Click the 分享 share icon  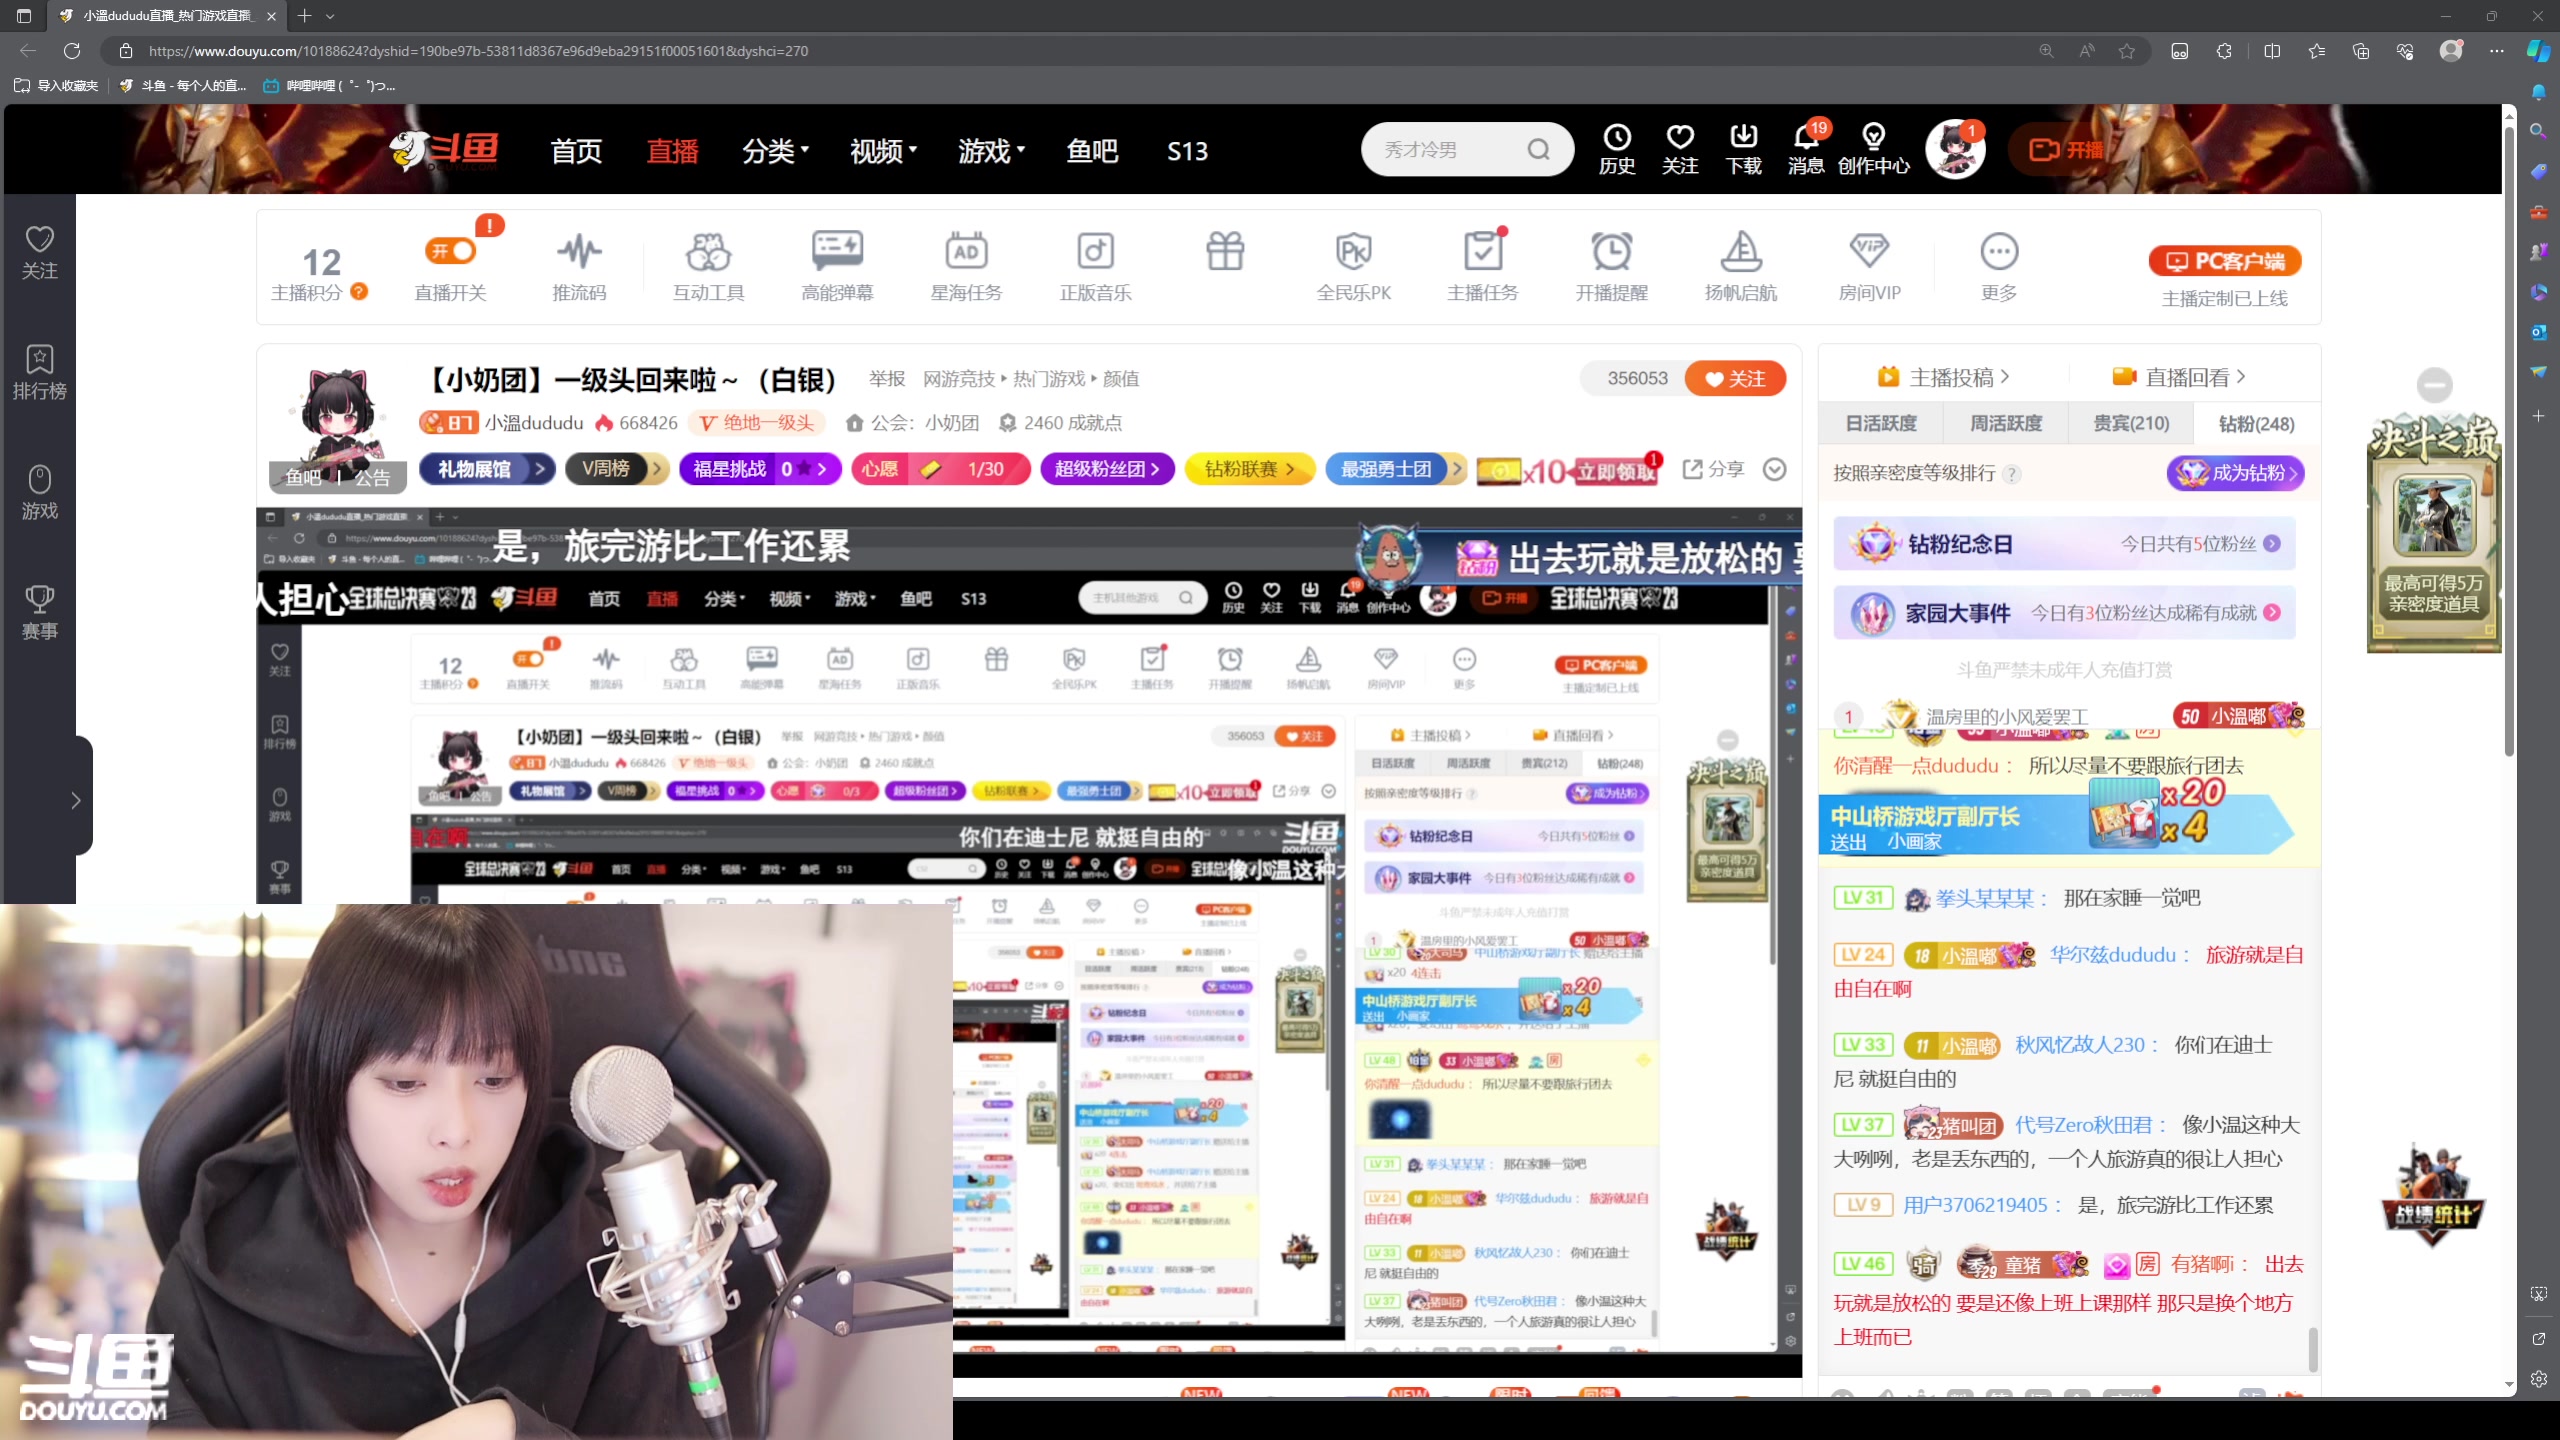1713,469
